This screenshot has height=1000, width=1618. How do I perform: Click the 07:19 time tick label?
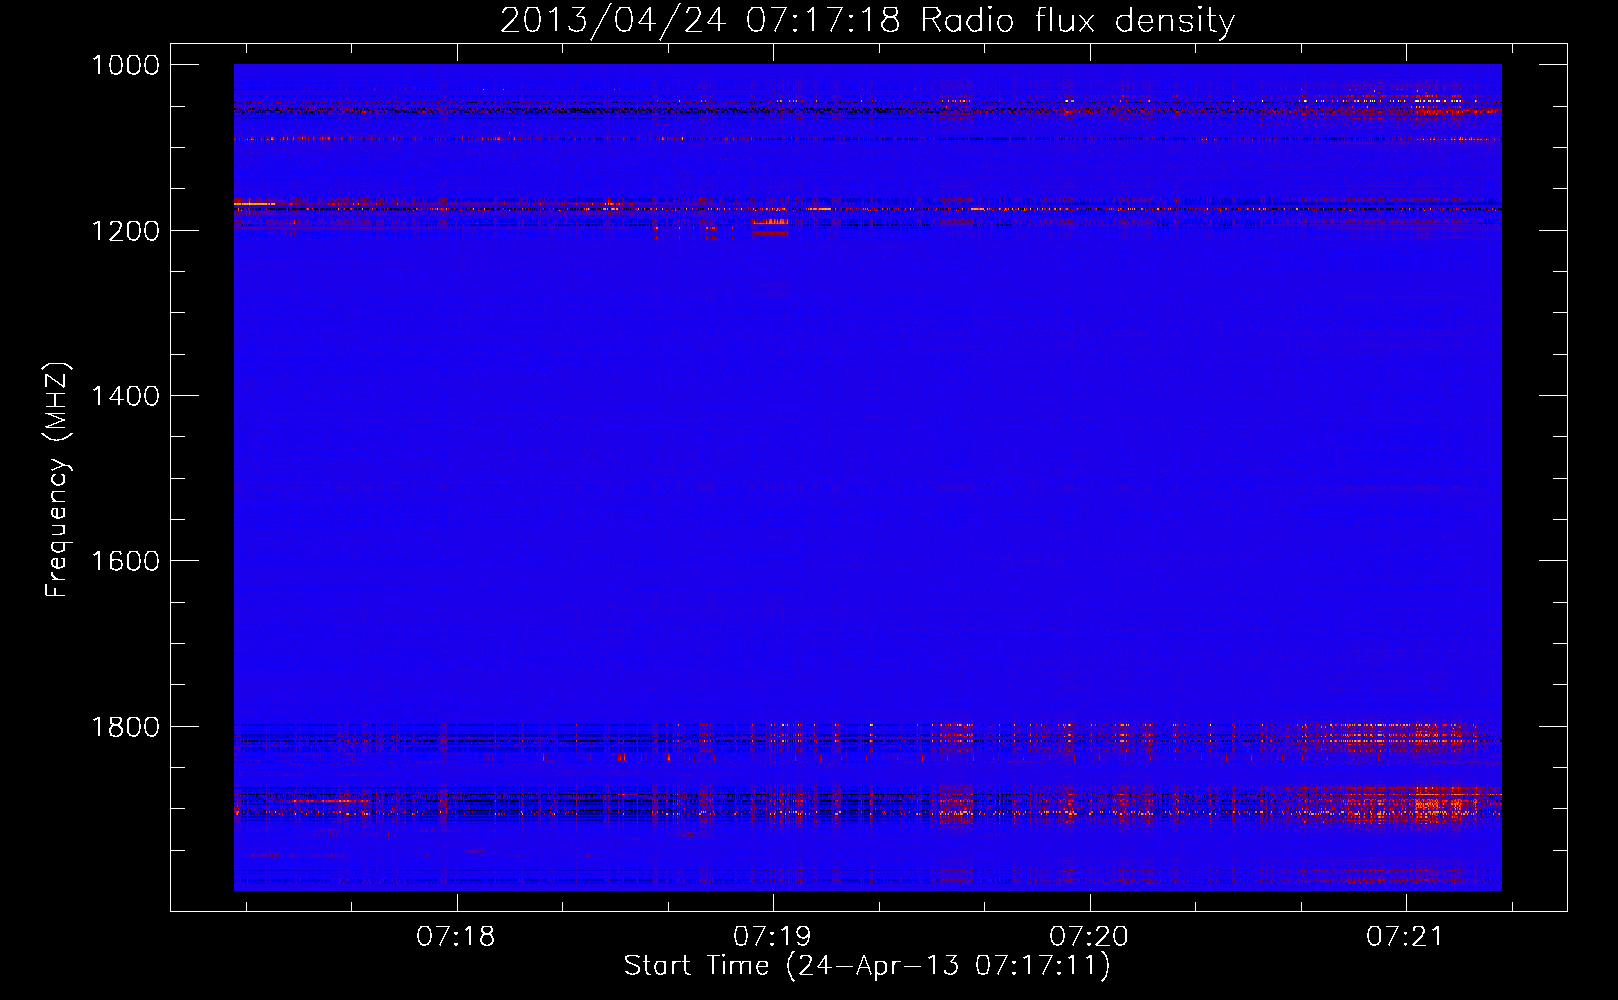pyautogui.click(x=772, y=936)
